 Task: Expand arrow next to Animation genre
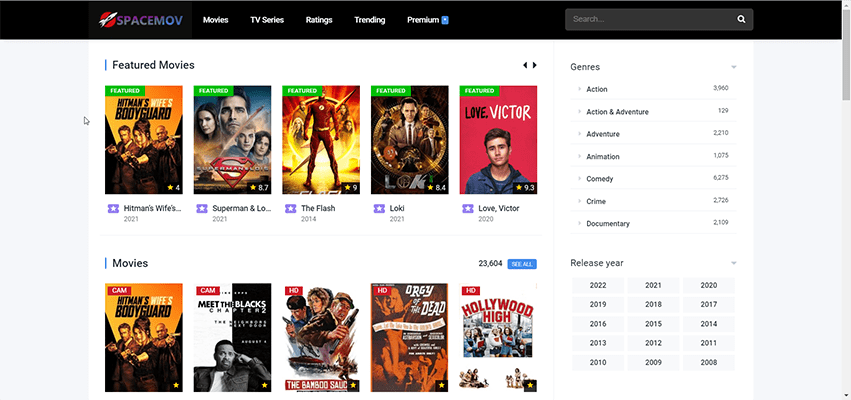tap(580, 156)
